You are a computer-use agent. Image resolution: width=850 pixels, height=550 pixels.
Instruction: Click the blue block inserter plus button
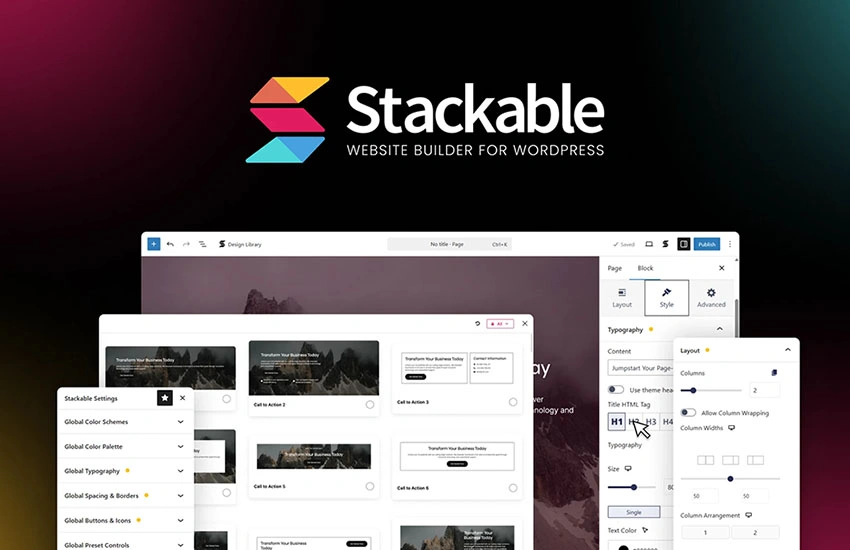tap(154, 244)
